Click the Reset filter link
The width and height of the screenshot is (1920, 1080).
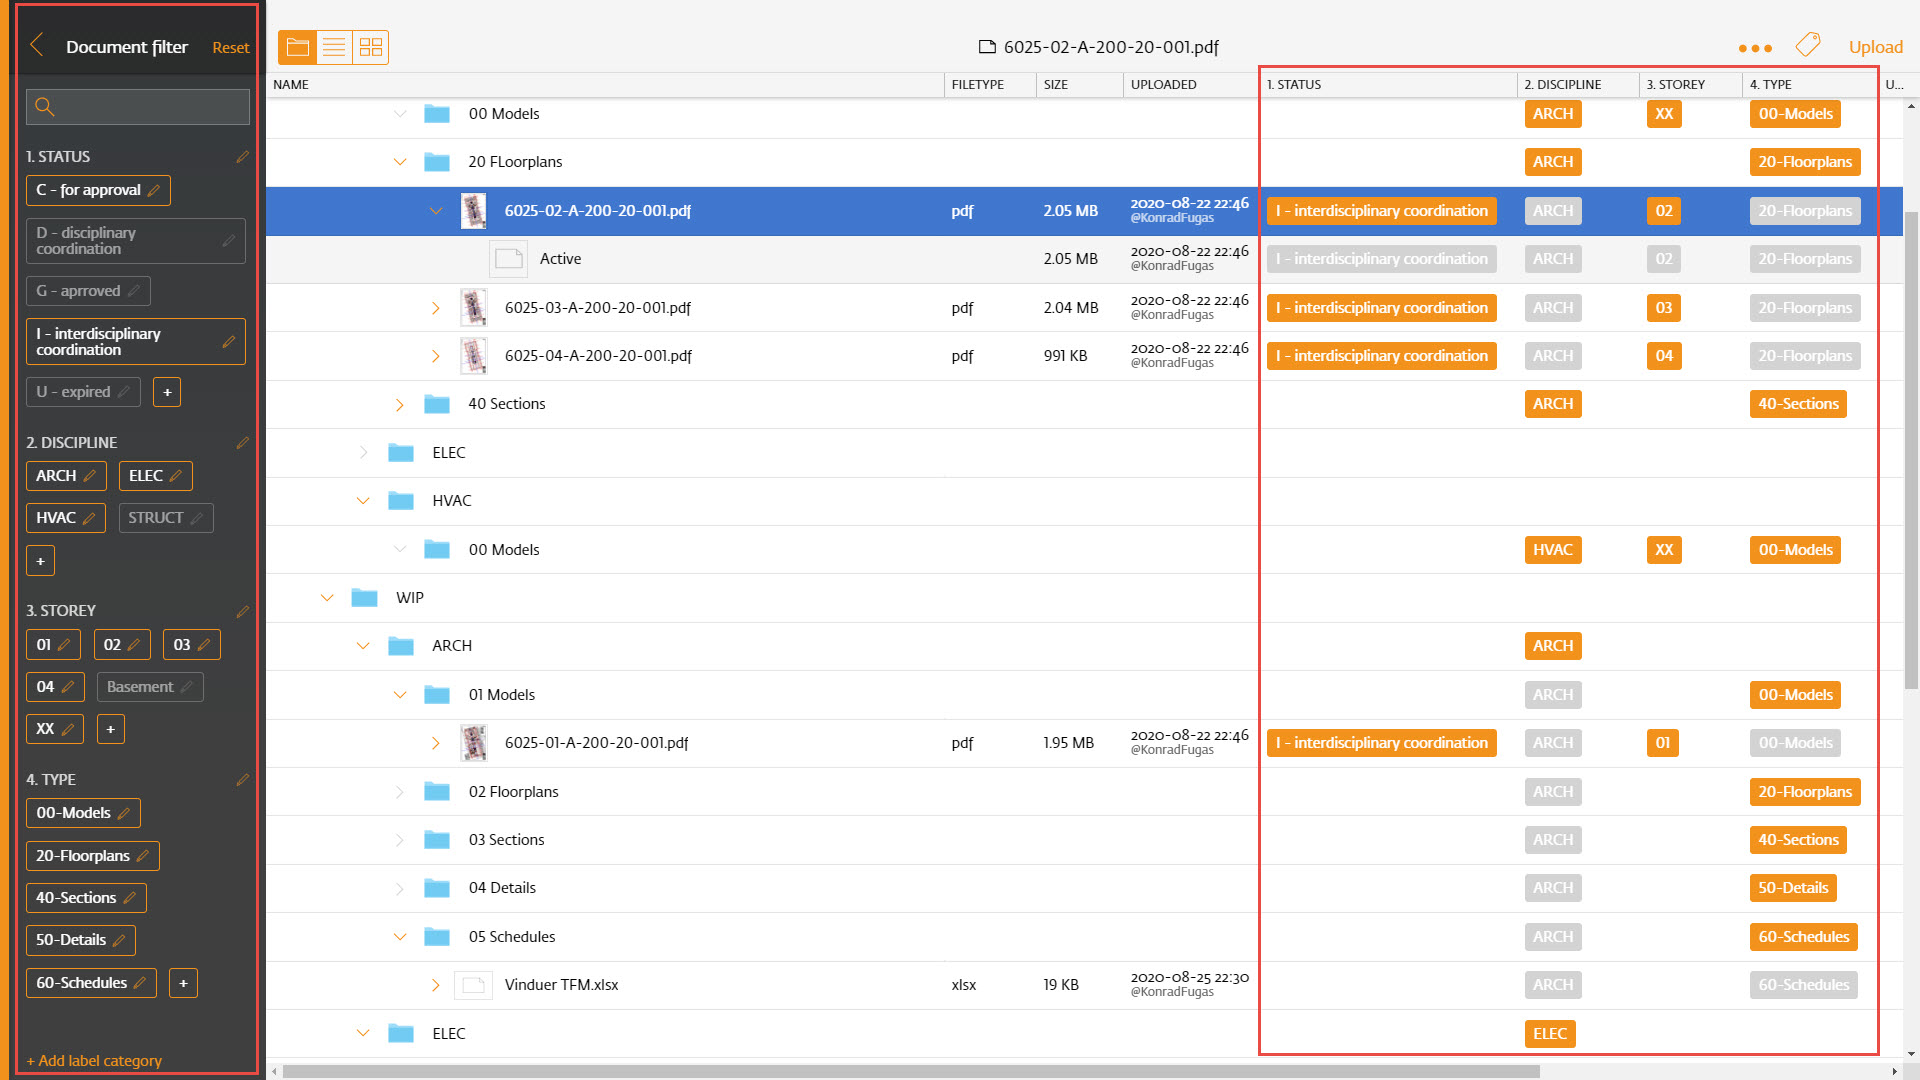tap(230, 48)
